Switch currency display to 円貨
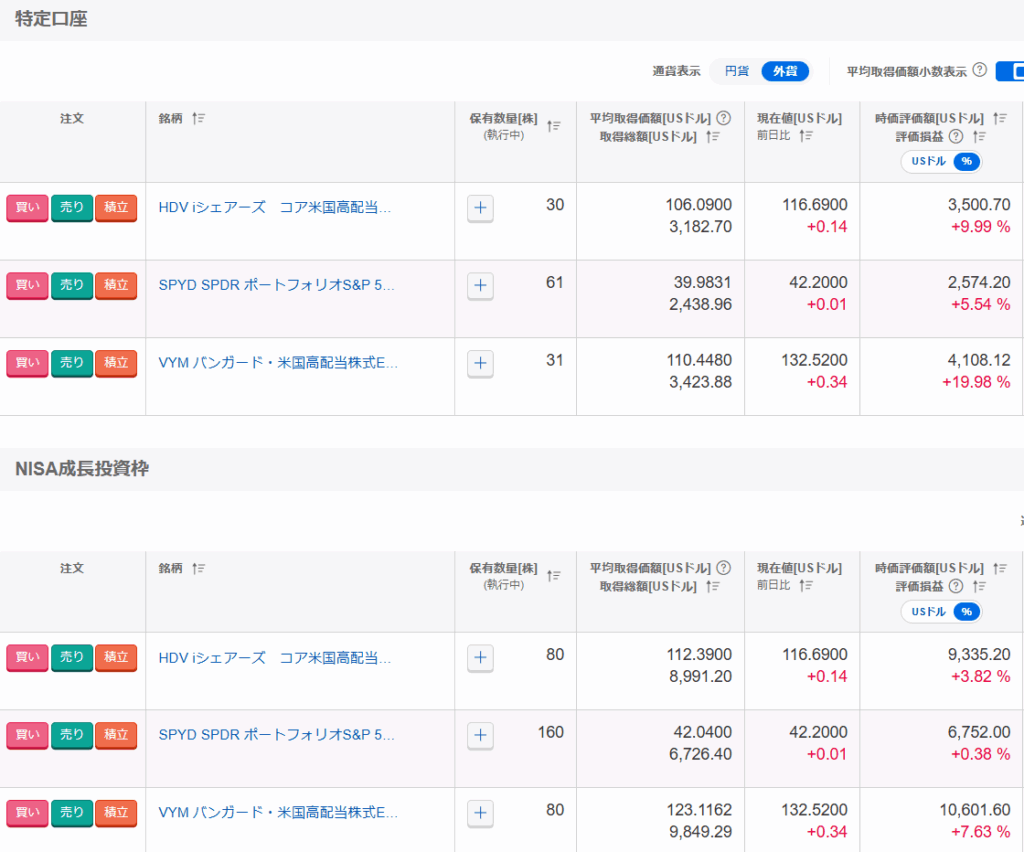1024x852 pixels. (x=737, y=71)
